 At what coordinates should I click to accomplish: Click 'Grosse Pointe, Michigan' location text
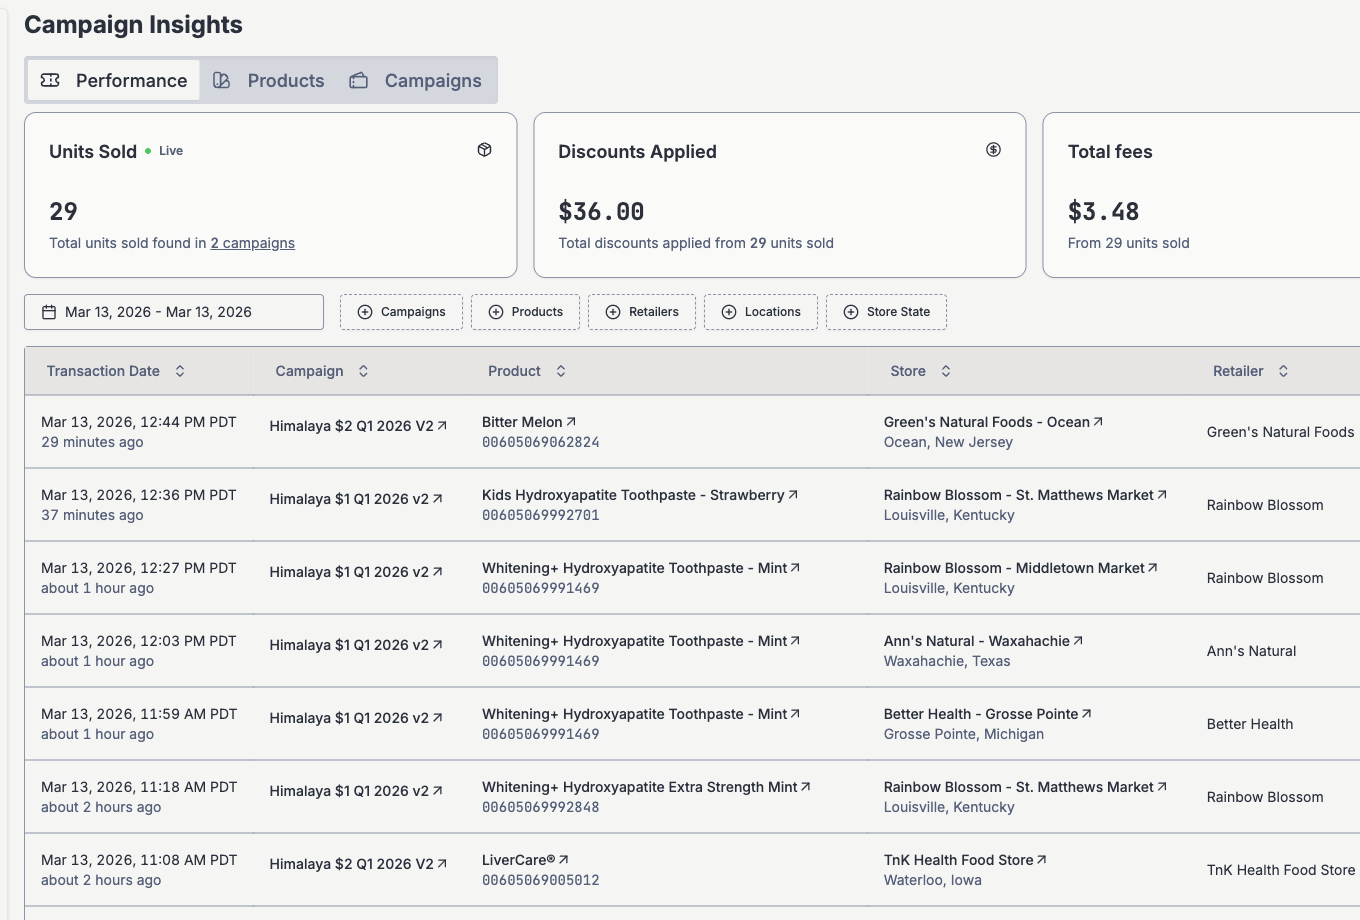click(x=964, y=734)
